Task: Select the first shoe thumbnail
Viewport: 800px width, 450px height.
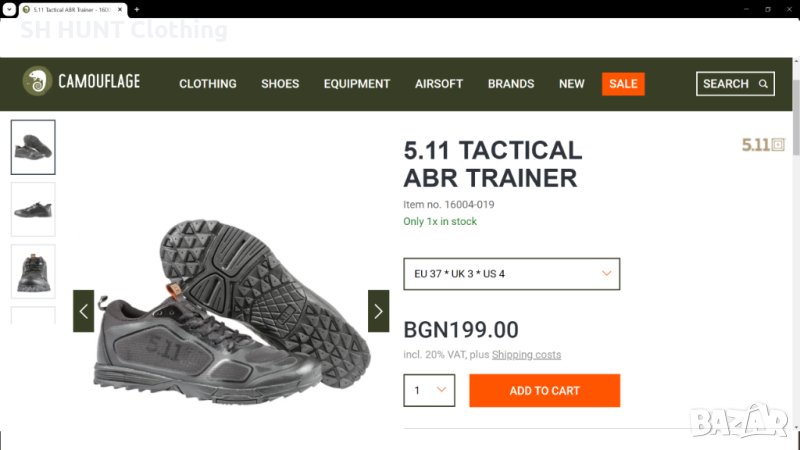Action: pos(33,147)
